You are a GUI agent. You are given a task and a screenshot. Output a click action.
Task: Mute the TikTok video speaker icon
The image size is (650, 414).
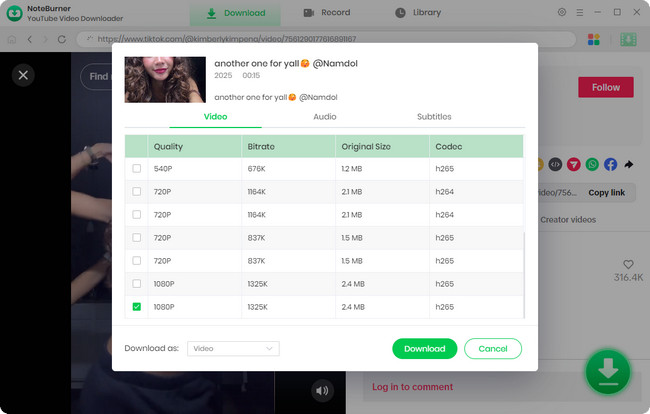[322, 390]
